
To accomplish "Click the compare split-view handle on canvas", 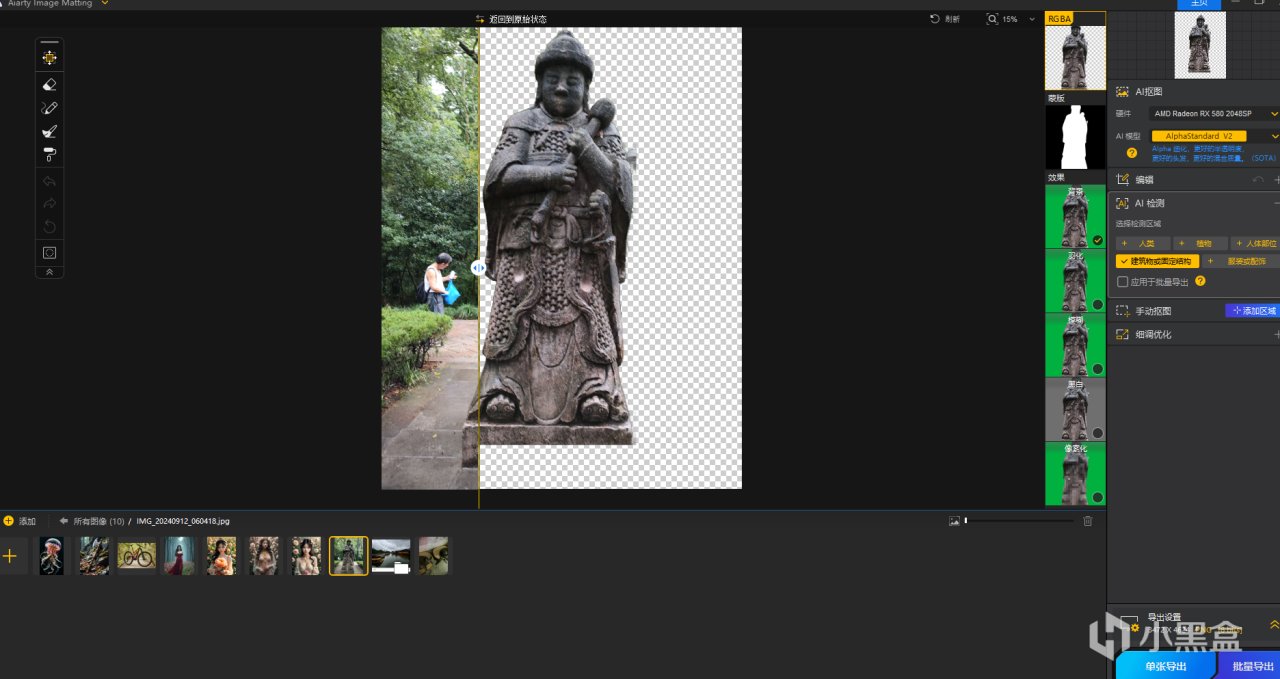I will pos(478,268).
